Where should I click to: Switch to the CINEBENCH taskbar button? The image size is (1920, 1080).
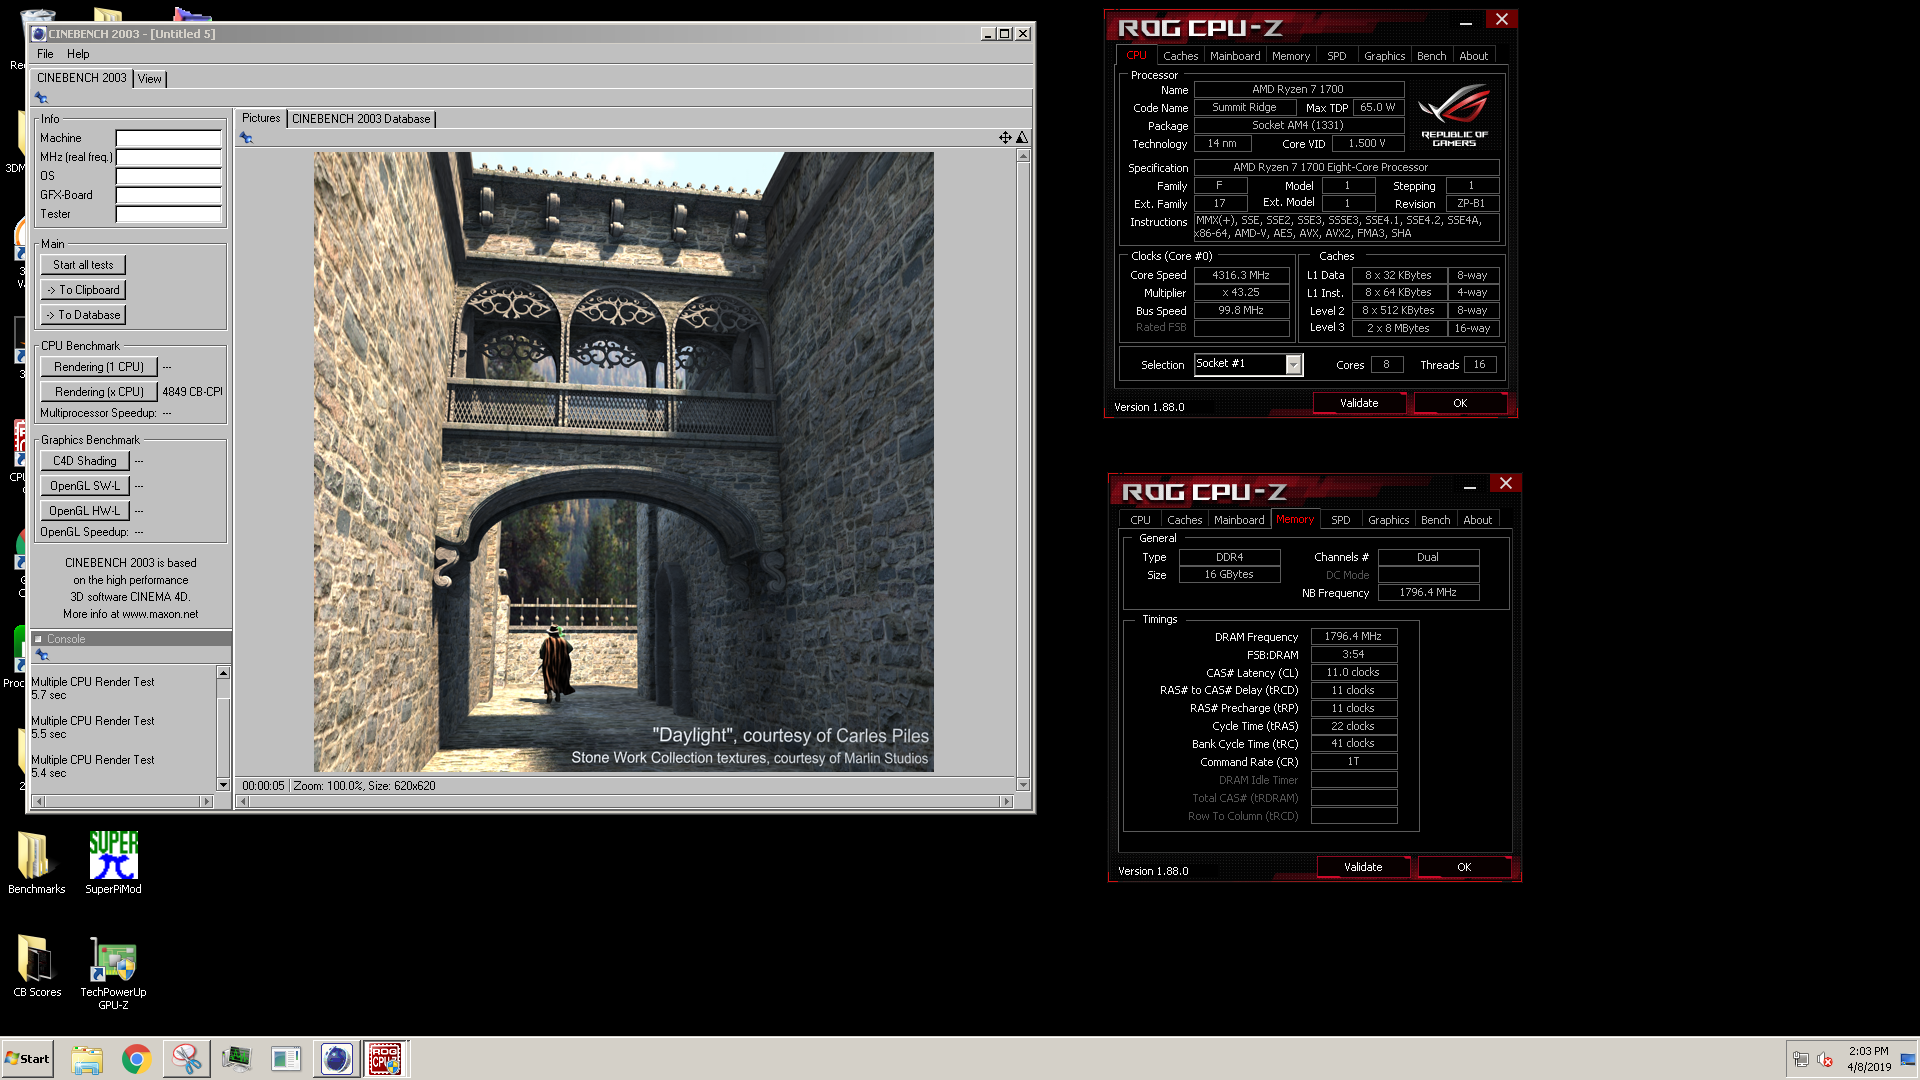coord(336,1059)
